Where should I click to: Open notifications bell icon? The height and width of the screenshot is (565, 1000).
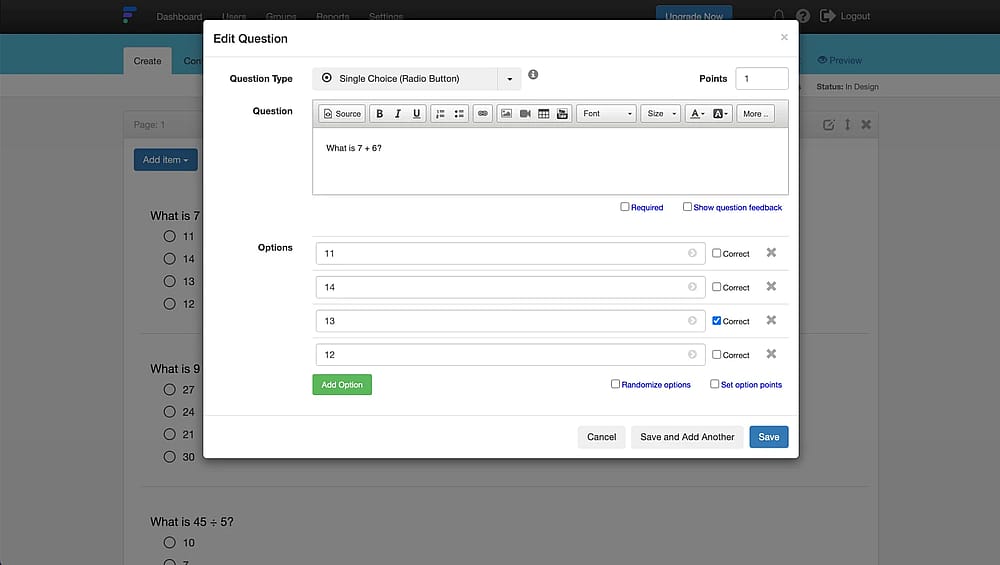click(x=779, y=15)
